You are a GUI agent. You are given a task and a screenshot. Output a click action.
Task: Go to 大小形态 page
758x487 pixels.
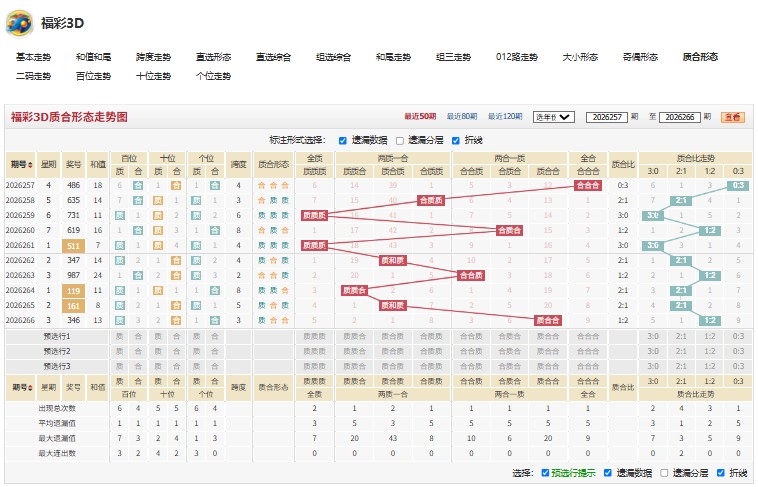580,57
